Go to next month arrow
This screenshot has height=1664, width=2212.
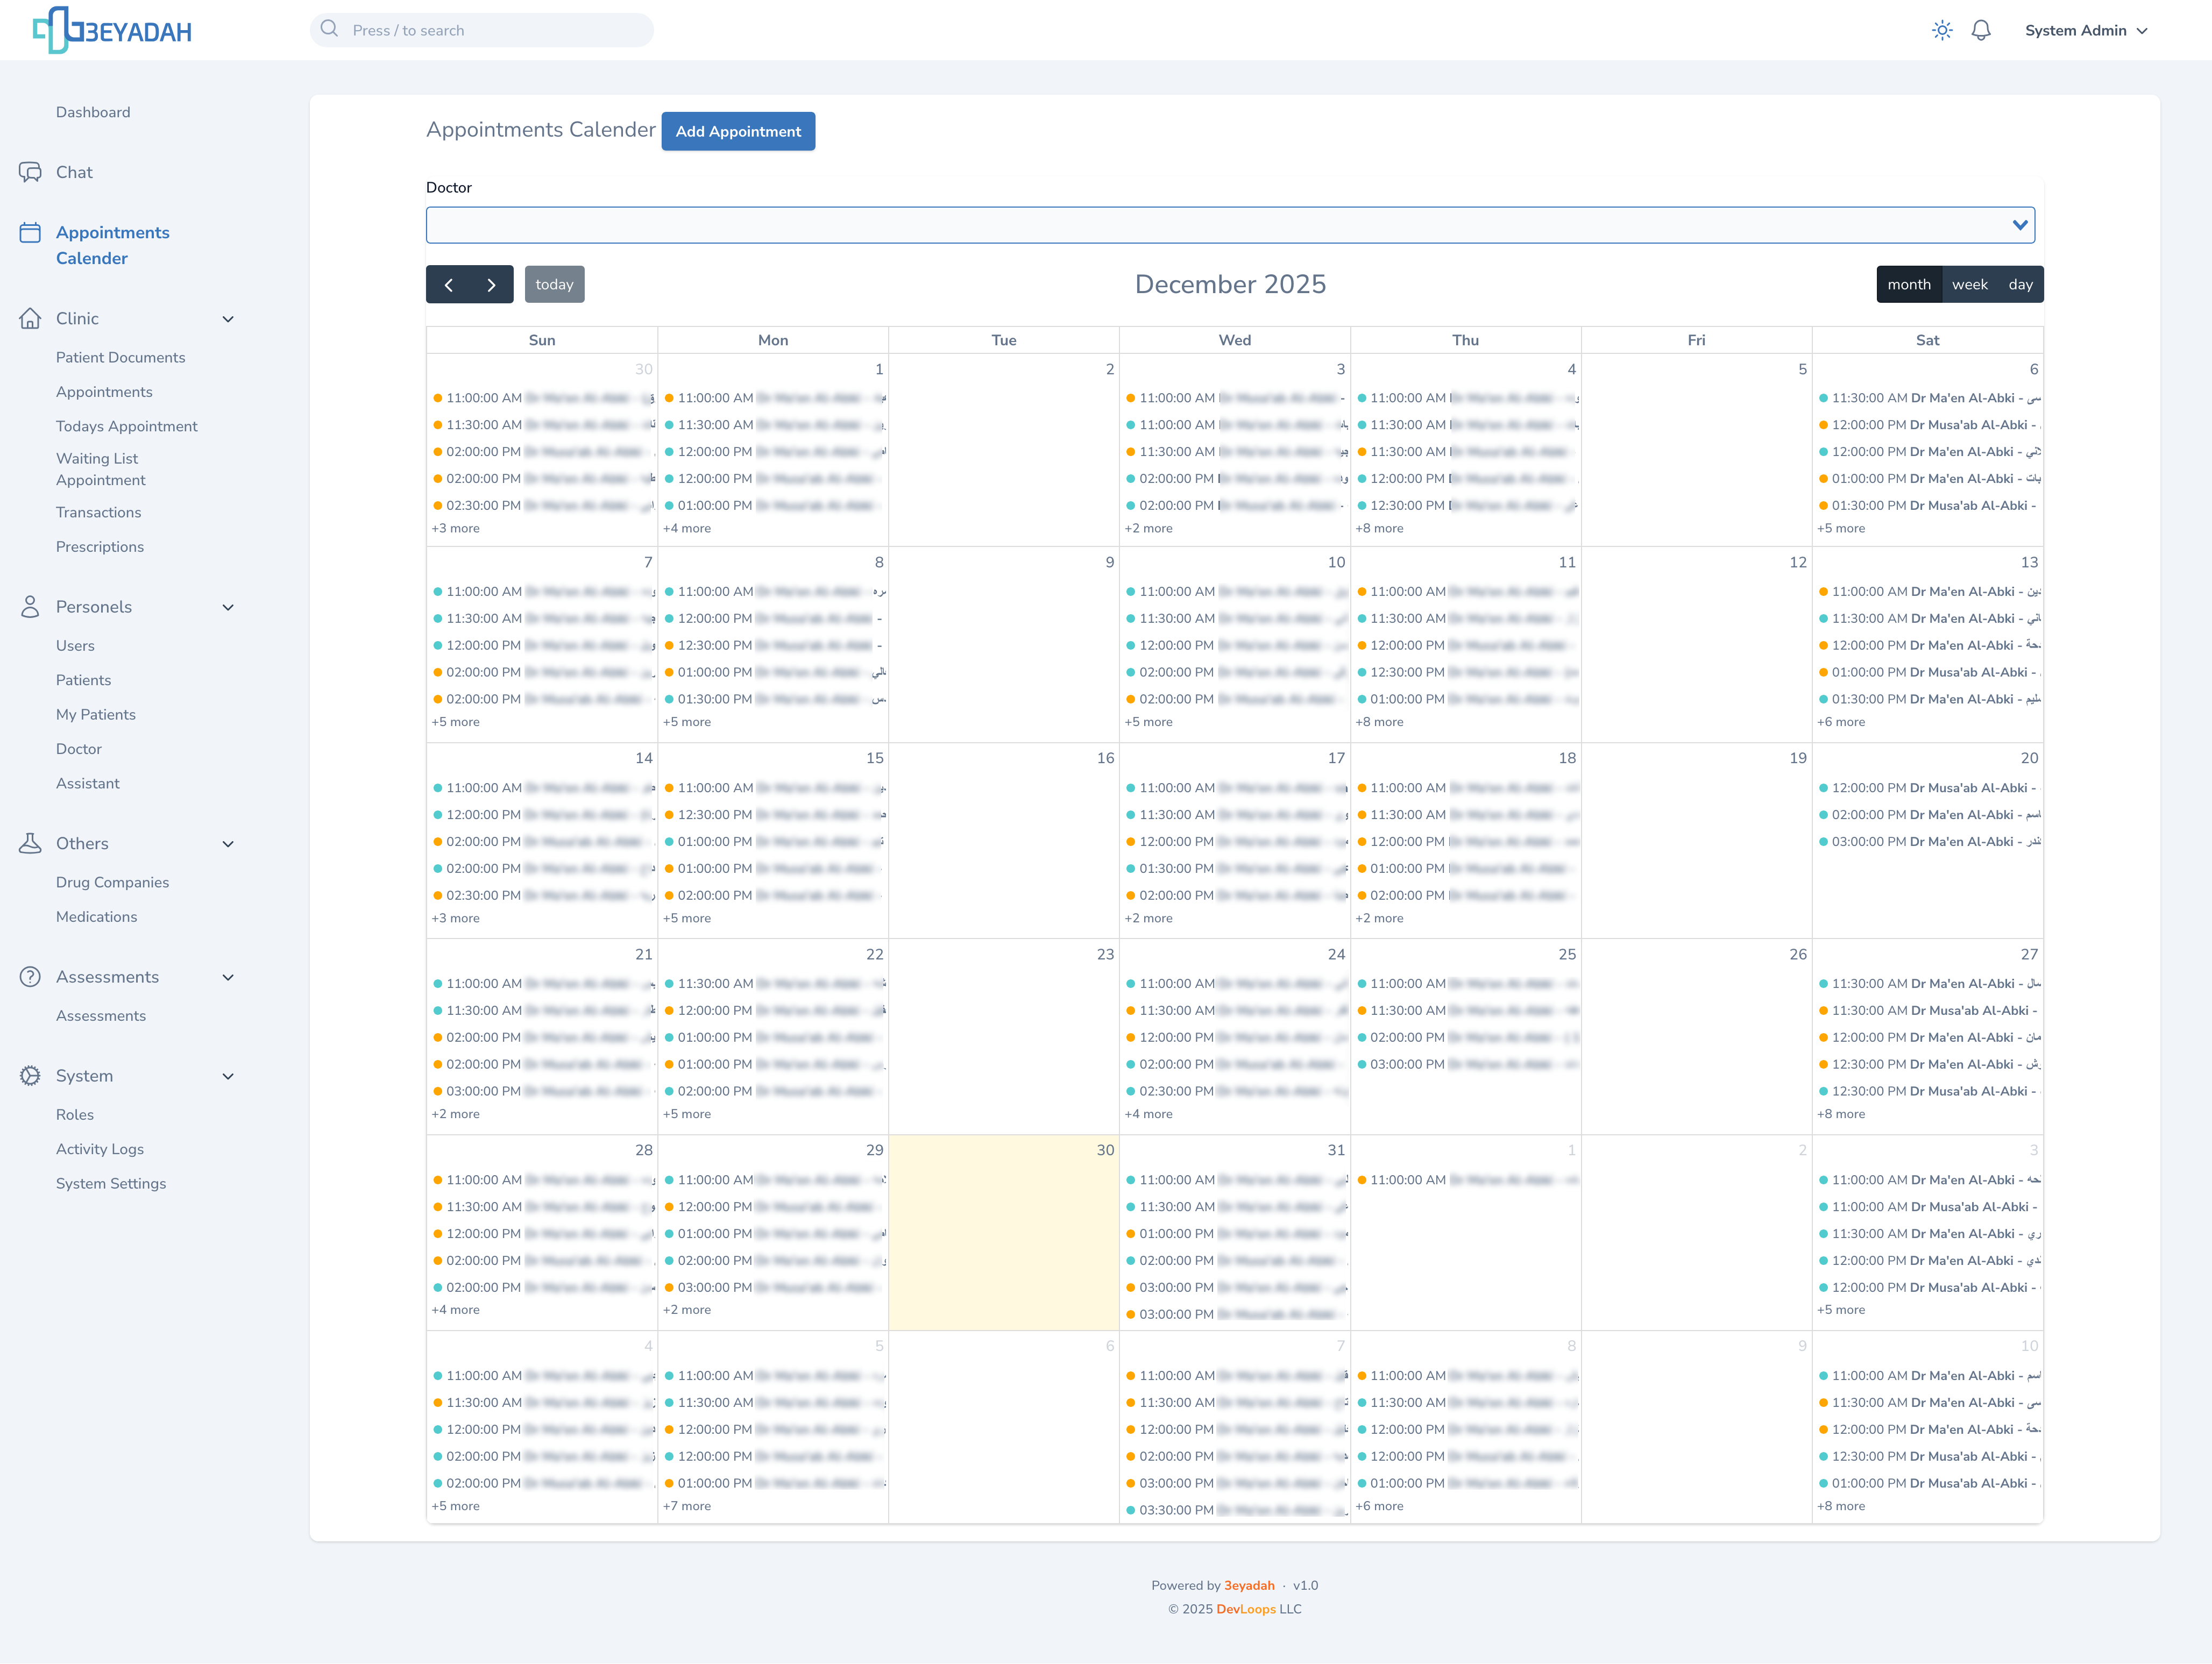pos(491,284)
